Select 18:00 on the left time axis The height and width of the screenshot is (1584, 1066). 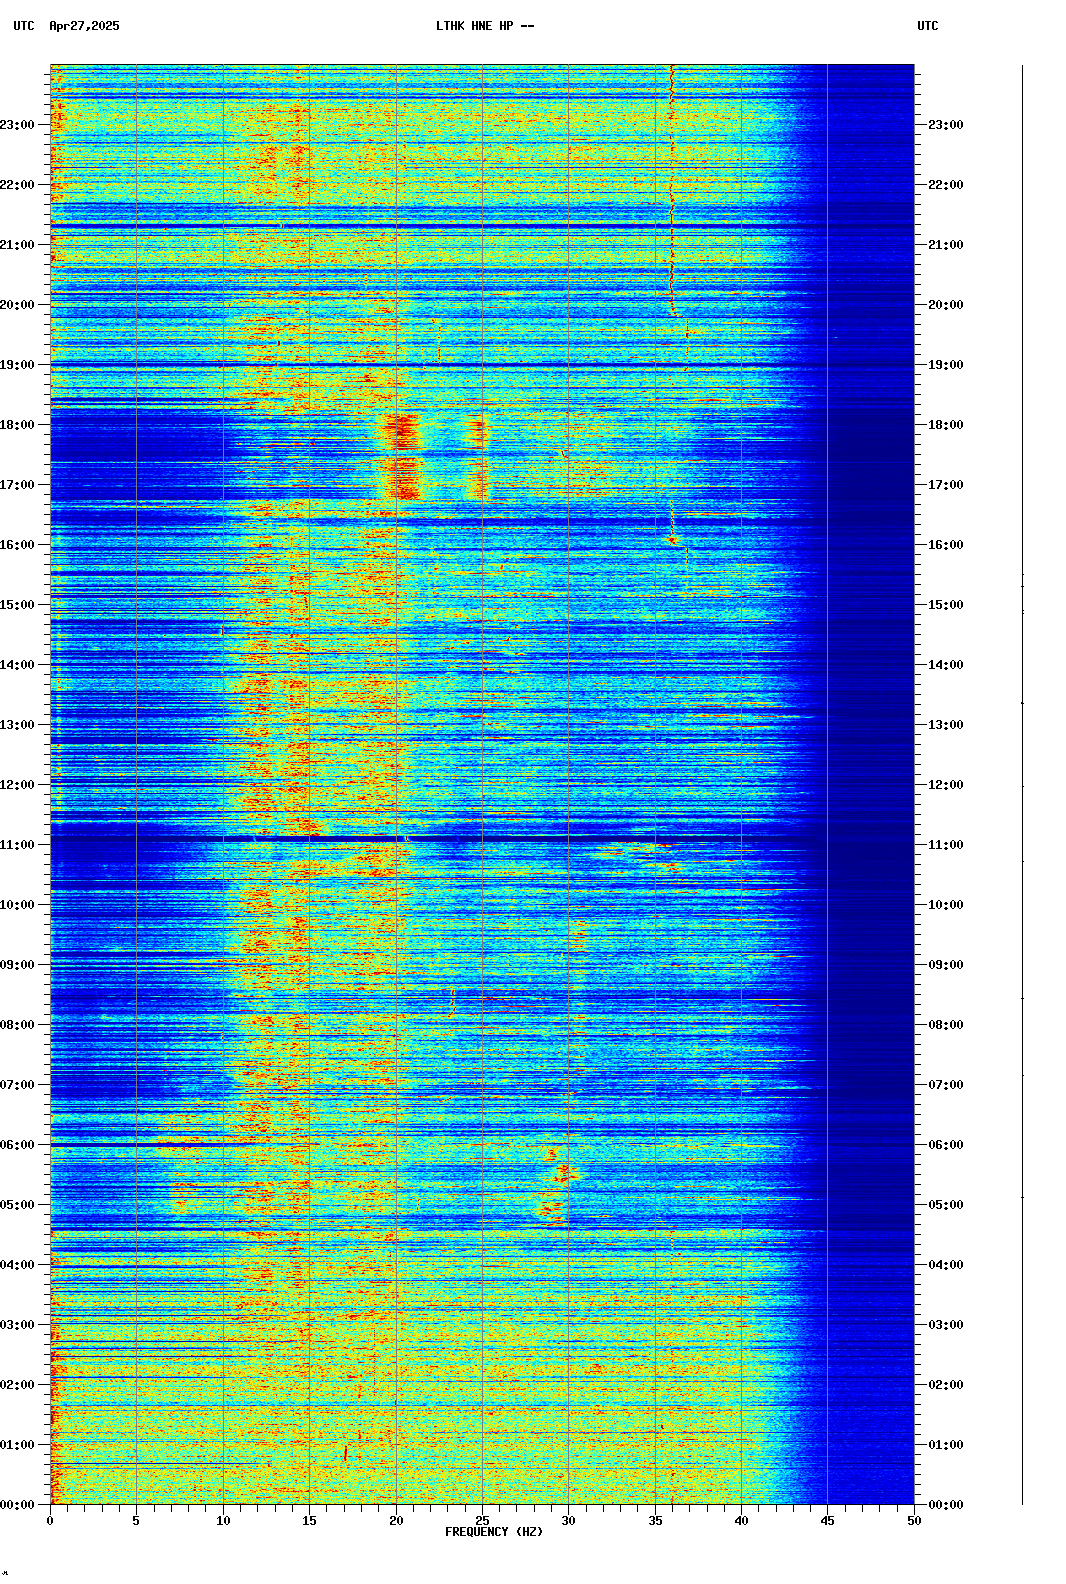pos(17,425)
